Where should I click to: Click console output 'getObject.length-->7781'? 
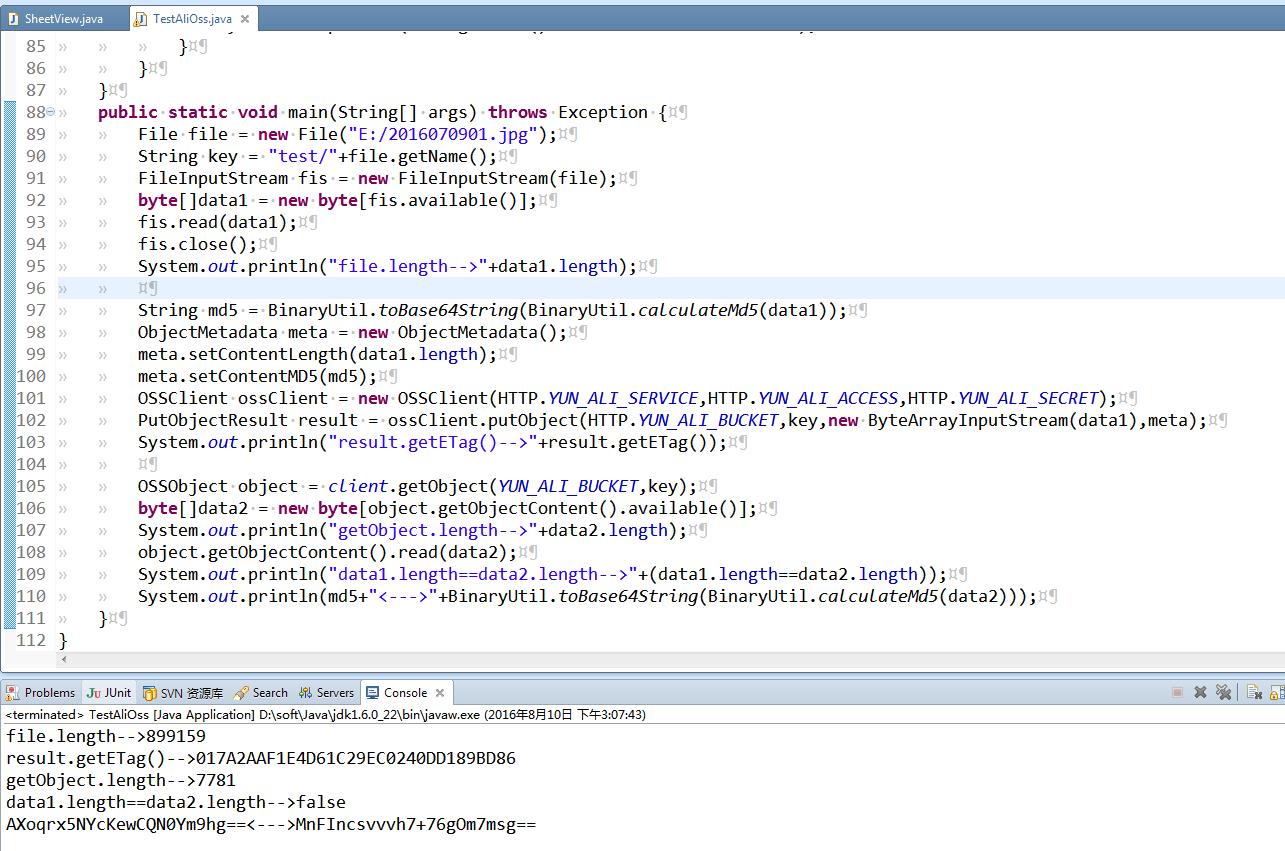[x=121, y=780]
